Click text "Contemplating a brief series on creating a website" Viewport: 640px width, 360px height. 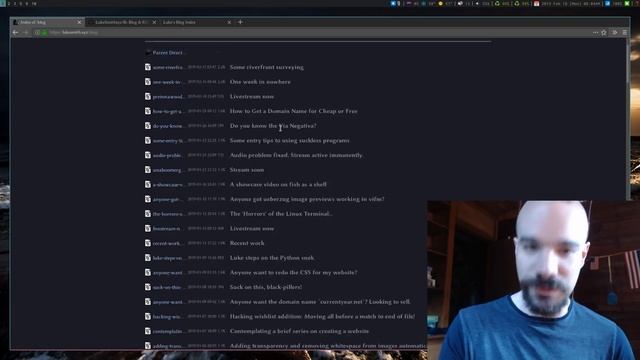point(299,331)
